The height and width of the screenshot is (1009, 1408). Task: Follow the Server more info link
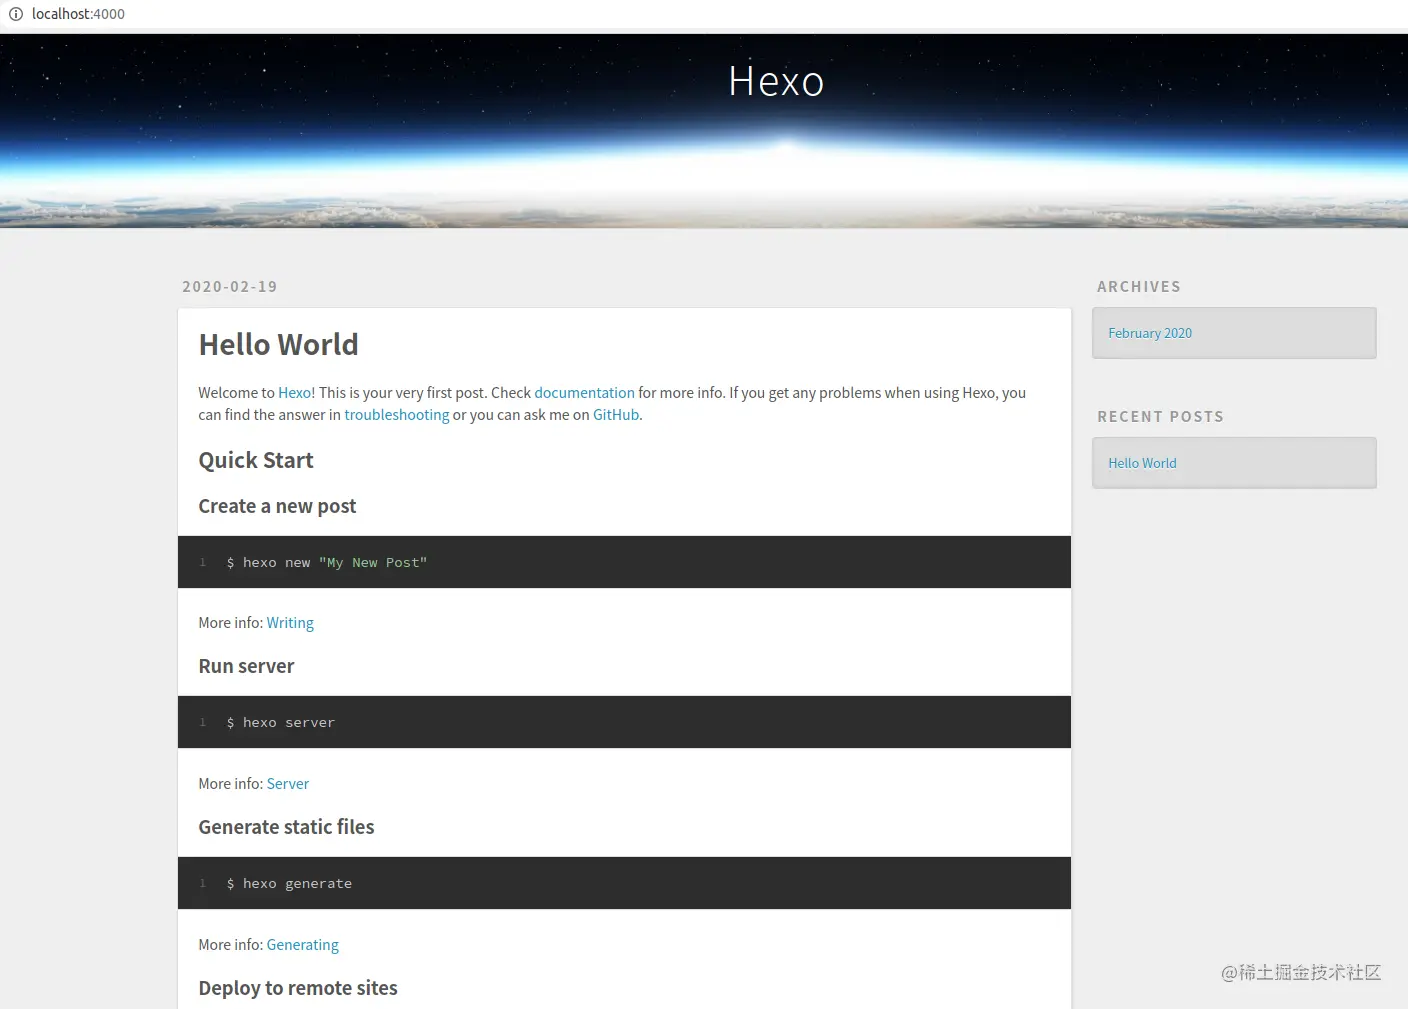[x=287, y=784]
